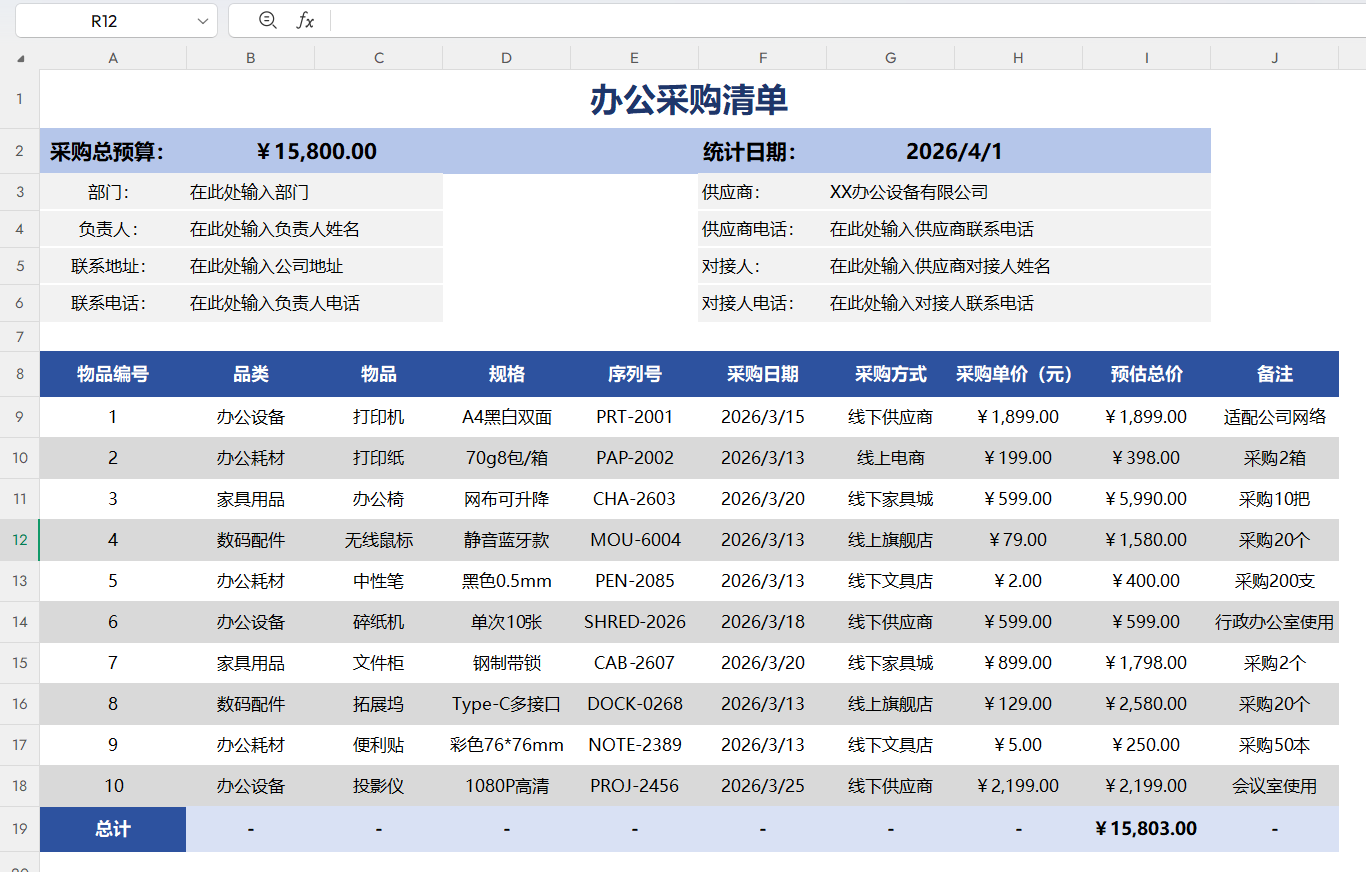Viewport: 1366px width, 872px height.
Task: Click the remark cell 行政办公室使用
Action: [x=1274, y=622]
